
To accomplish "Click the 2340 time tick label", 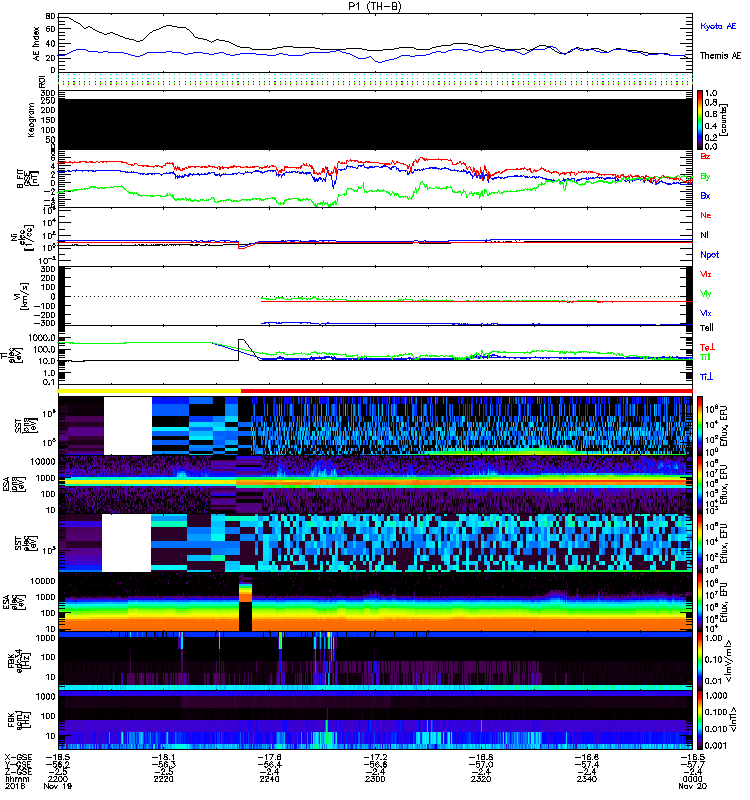I will [x=587, y=779].
